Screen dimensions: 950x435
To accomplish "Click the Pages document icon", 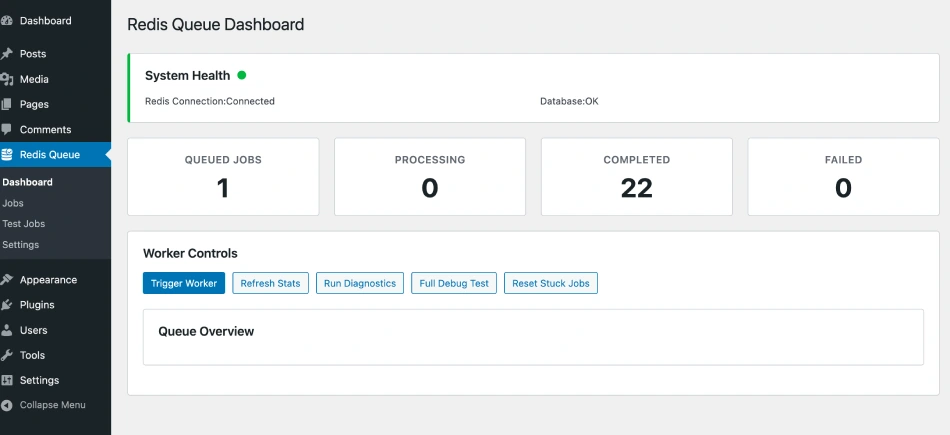I will (7, 104).
